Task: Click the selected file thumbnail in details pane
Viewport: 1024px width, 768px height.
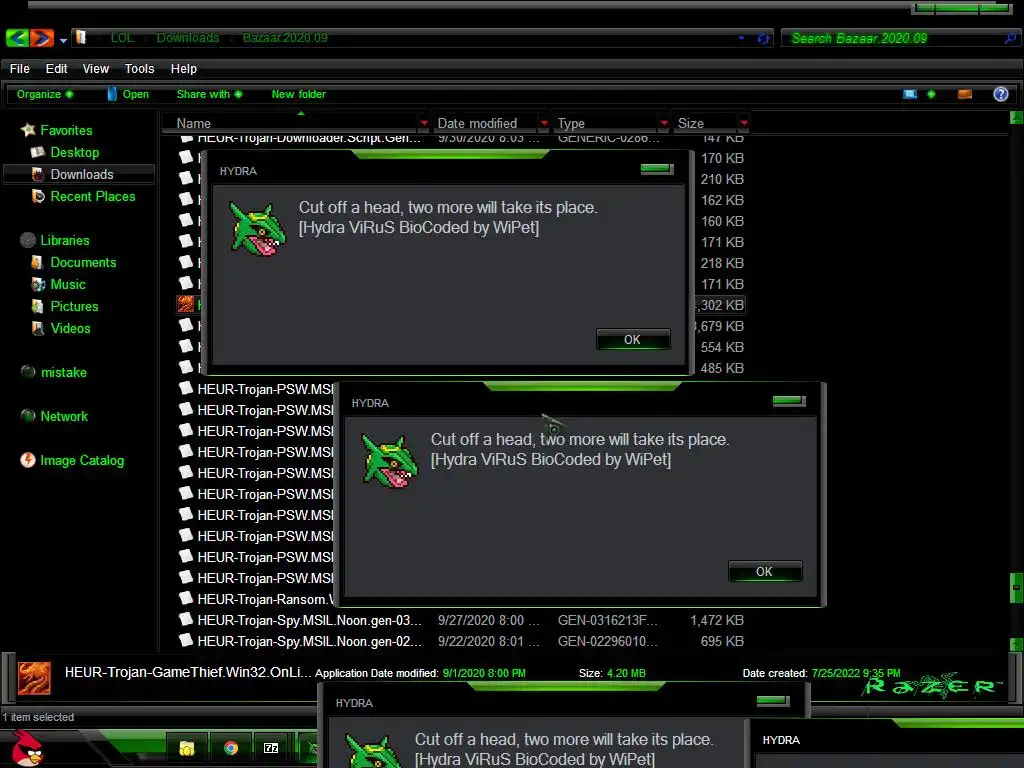Action: pyautogui.click(x=34, y=678)
